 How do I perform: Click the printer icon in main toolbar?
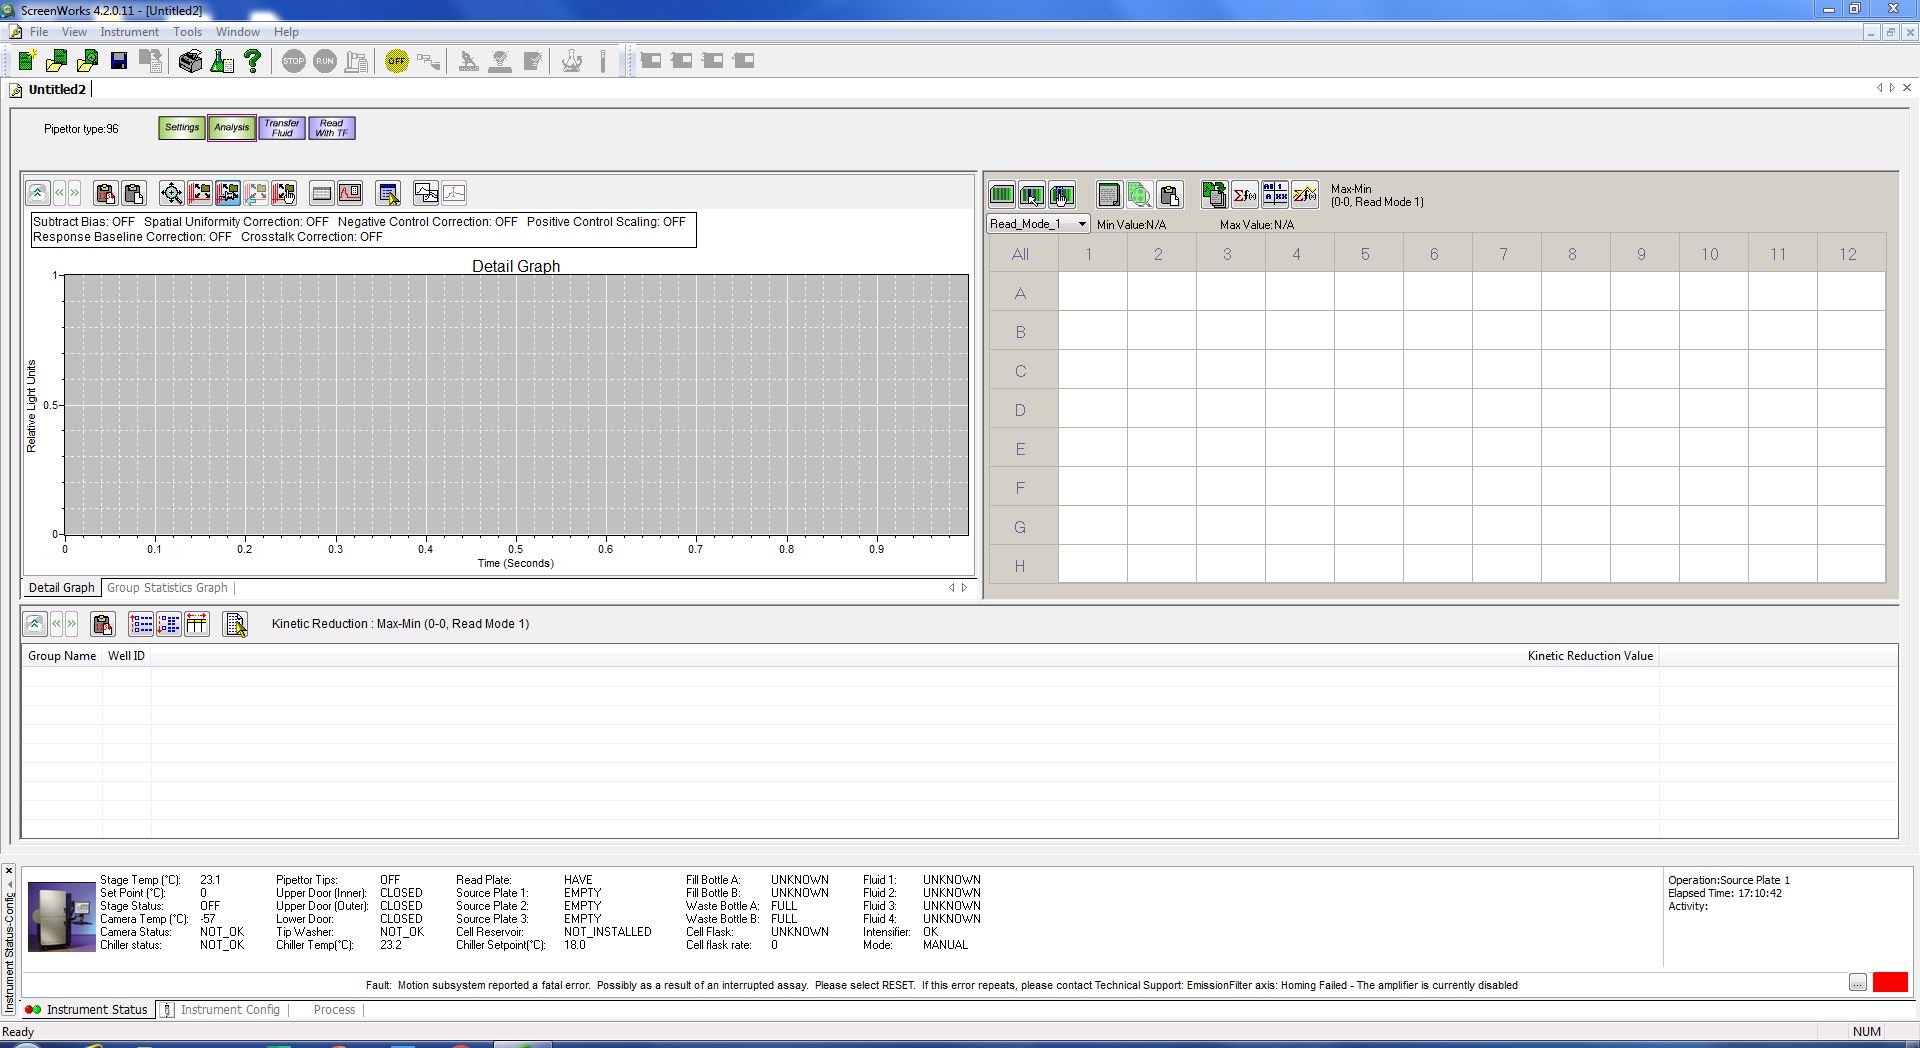click(190, 62)
